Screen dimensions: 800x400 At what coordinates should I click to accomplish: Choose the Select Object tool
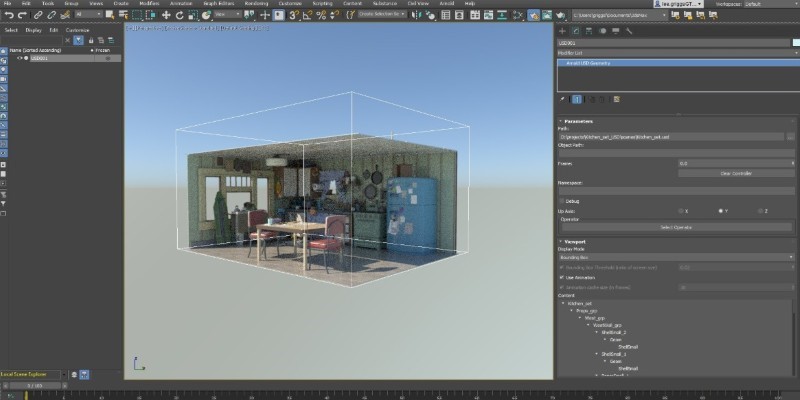tap(110, 15)
